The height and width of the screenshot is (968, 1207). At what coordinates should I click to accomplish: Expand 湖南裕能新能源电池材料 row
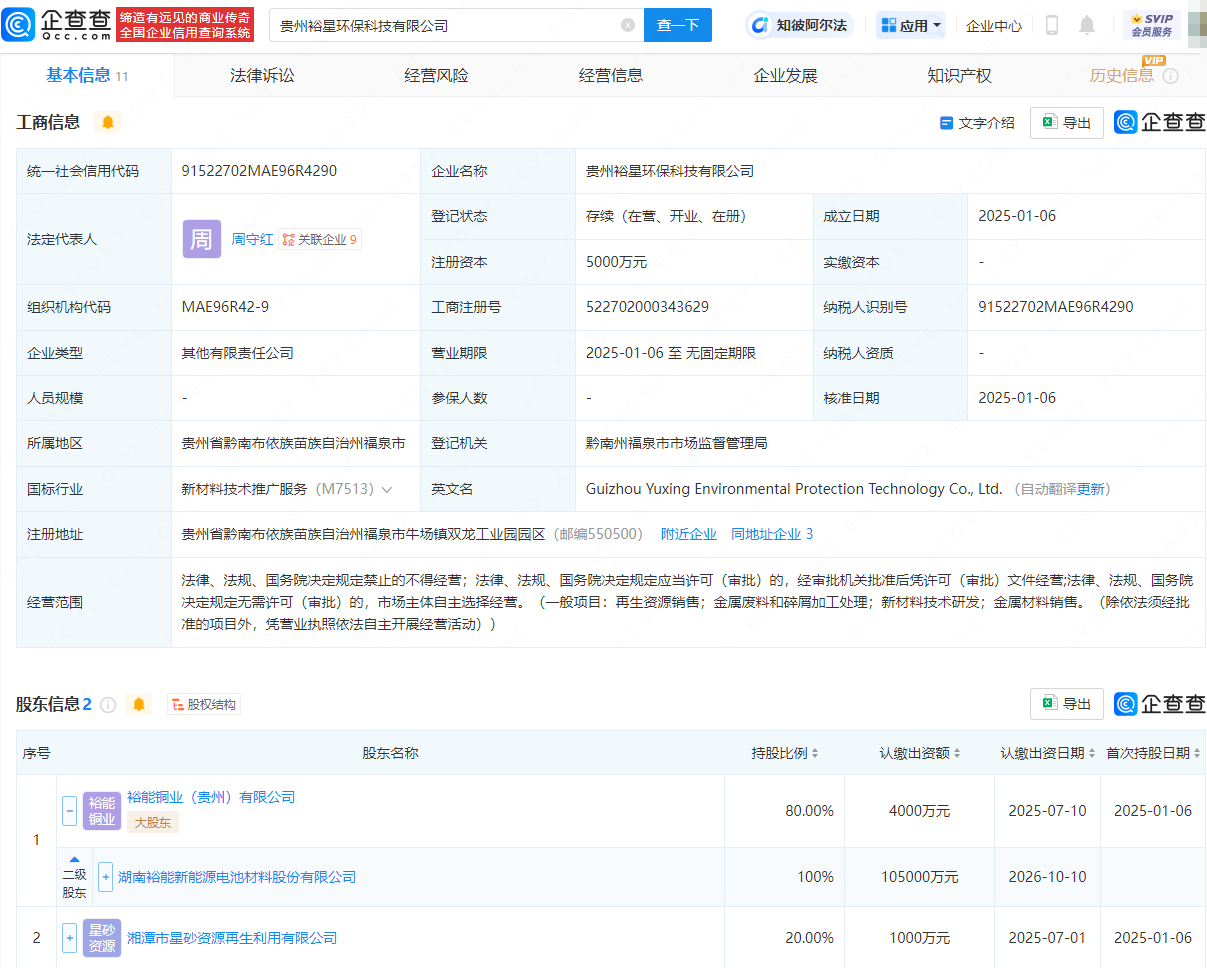[x=105, y=877]
